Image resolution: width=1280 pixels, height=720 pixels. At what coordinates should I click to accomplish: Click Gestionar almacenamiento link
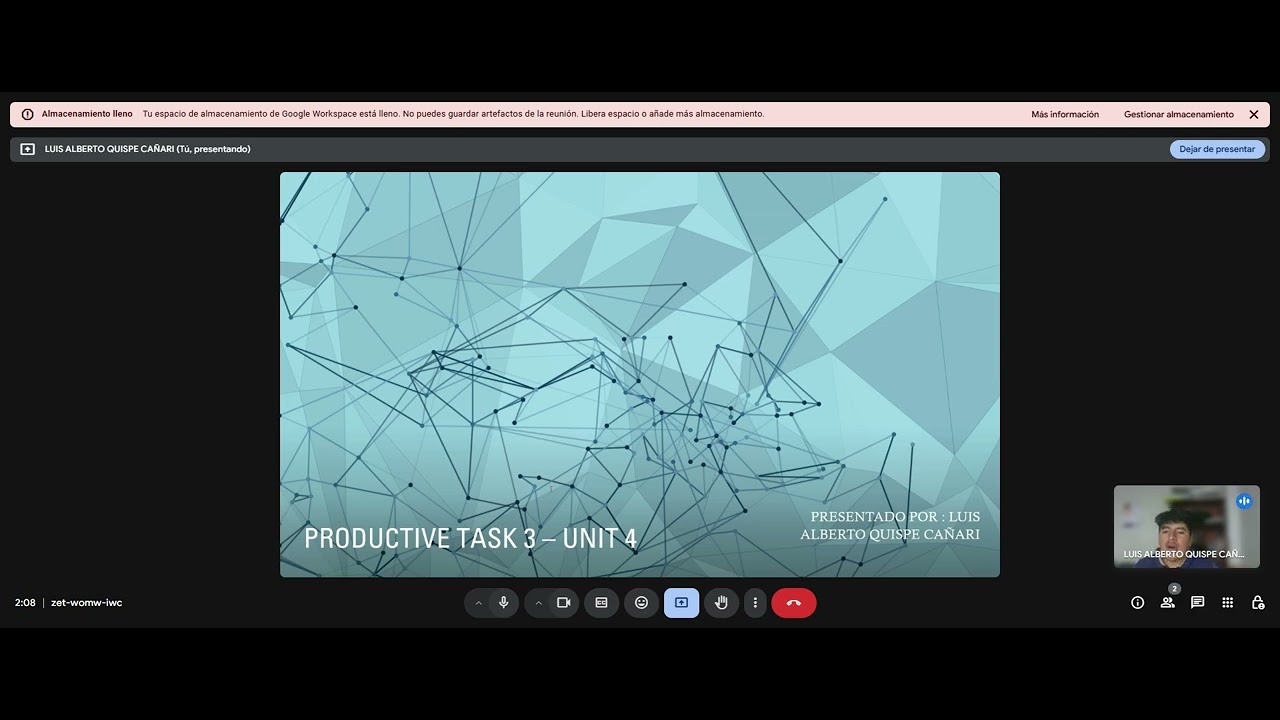click(1179, 114)
